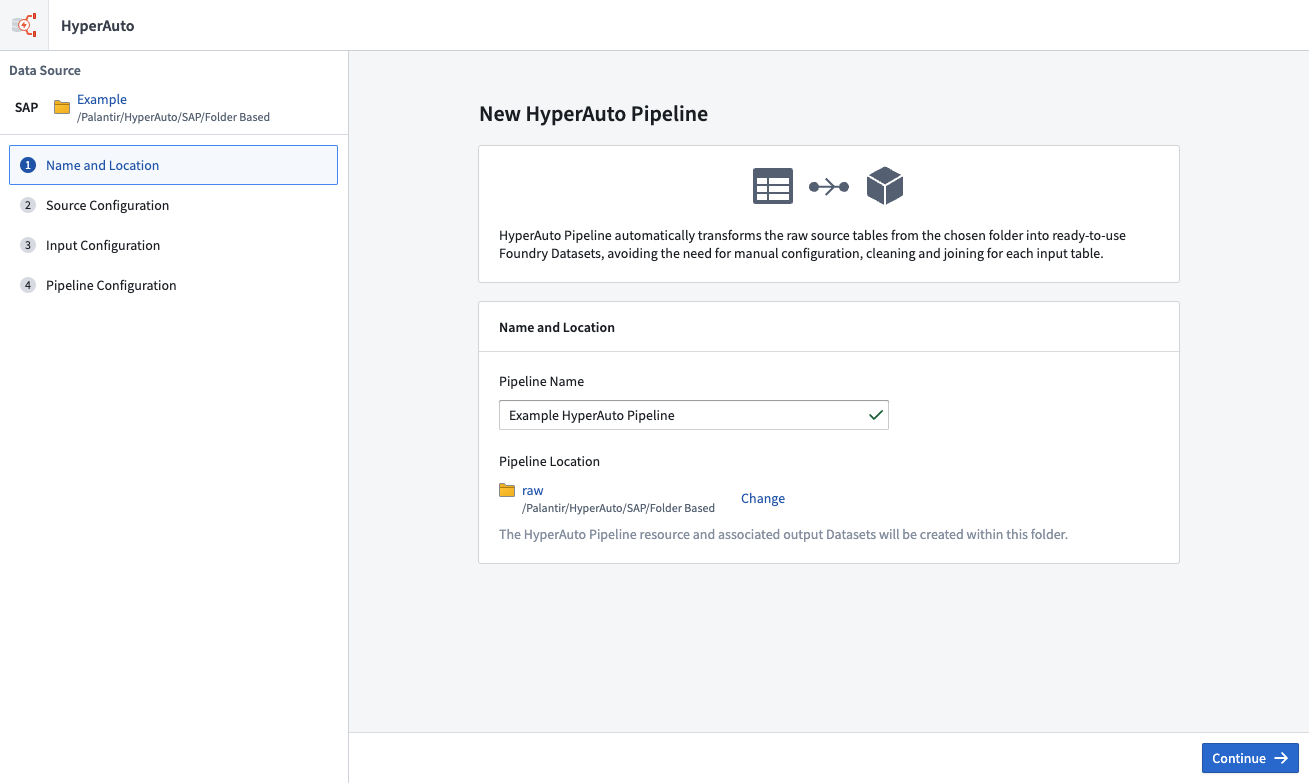Click the step 4 number badge

[28, 285]
